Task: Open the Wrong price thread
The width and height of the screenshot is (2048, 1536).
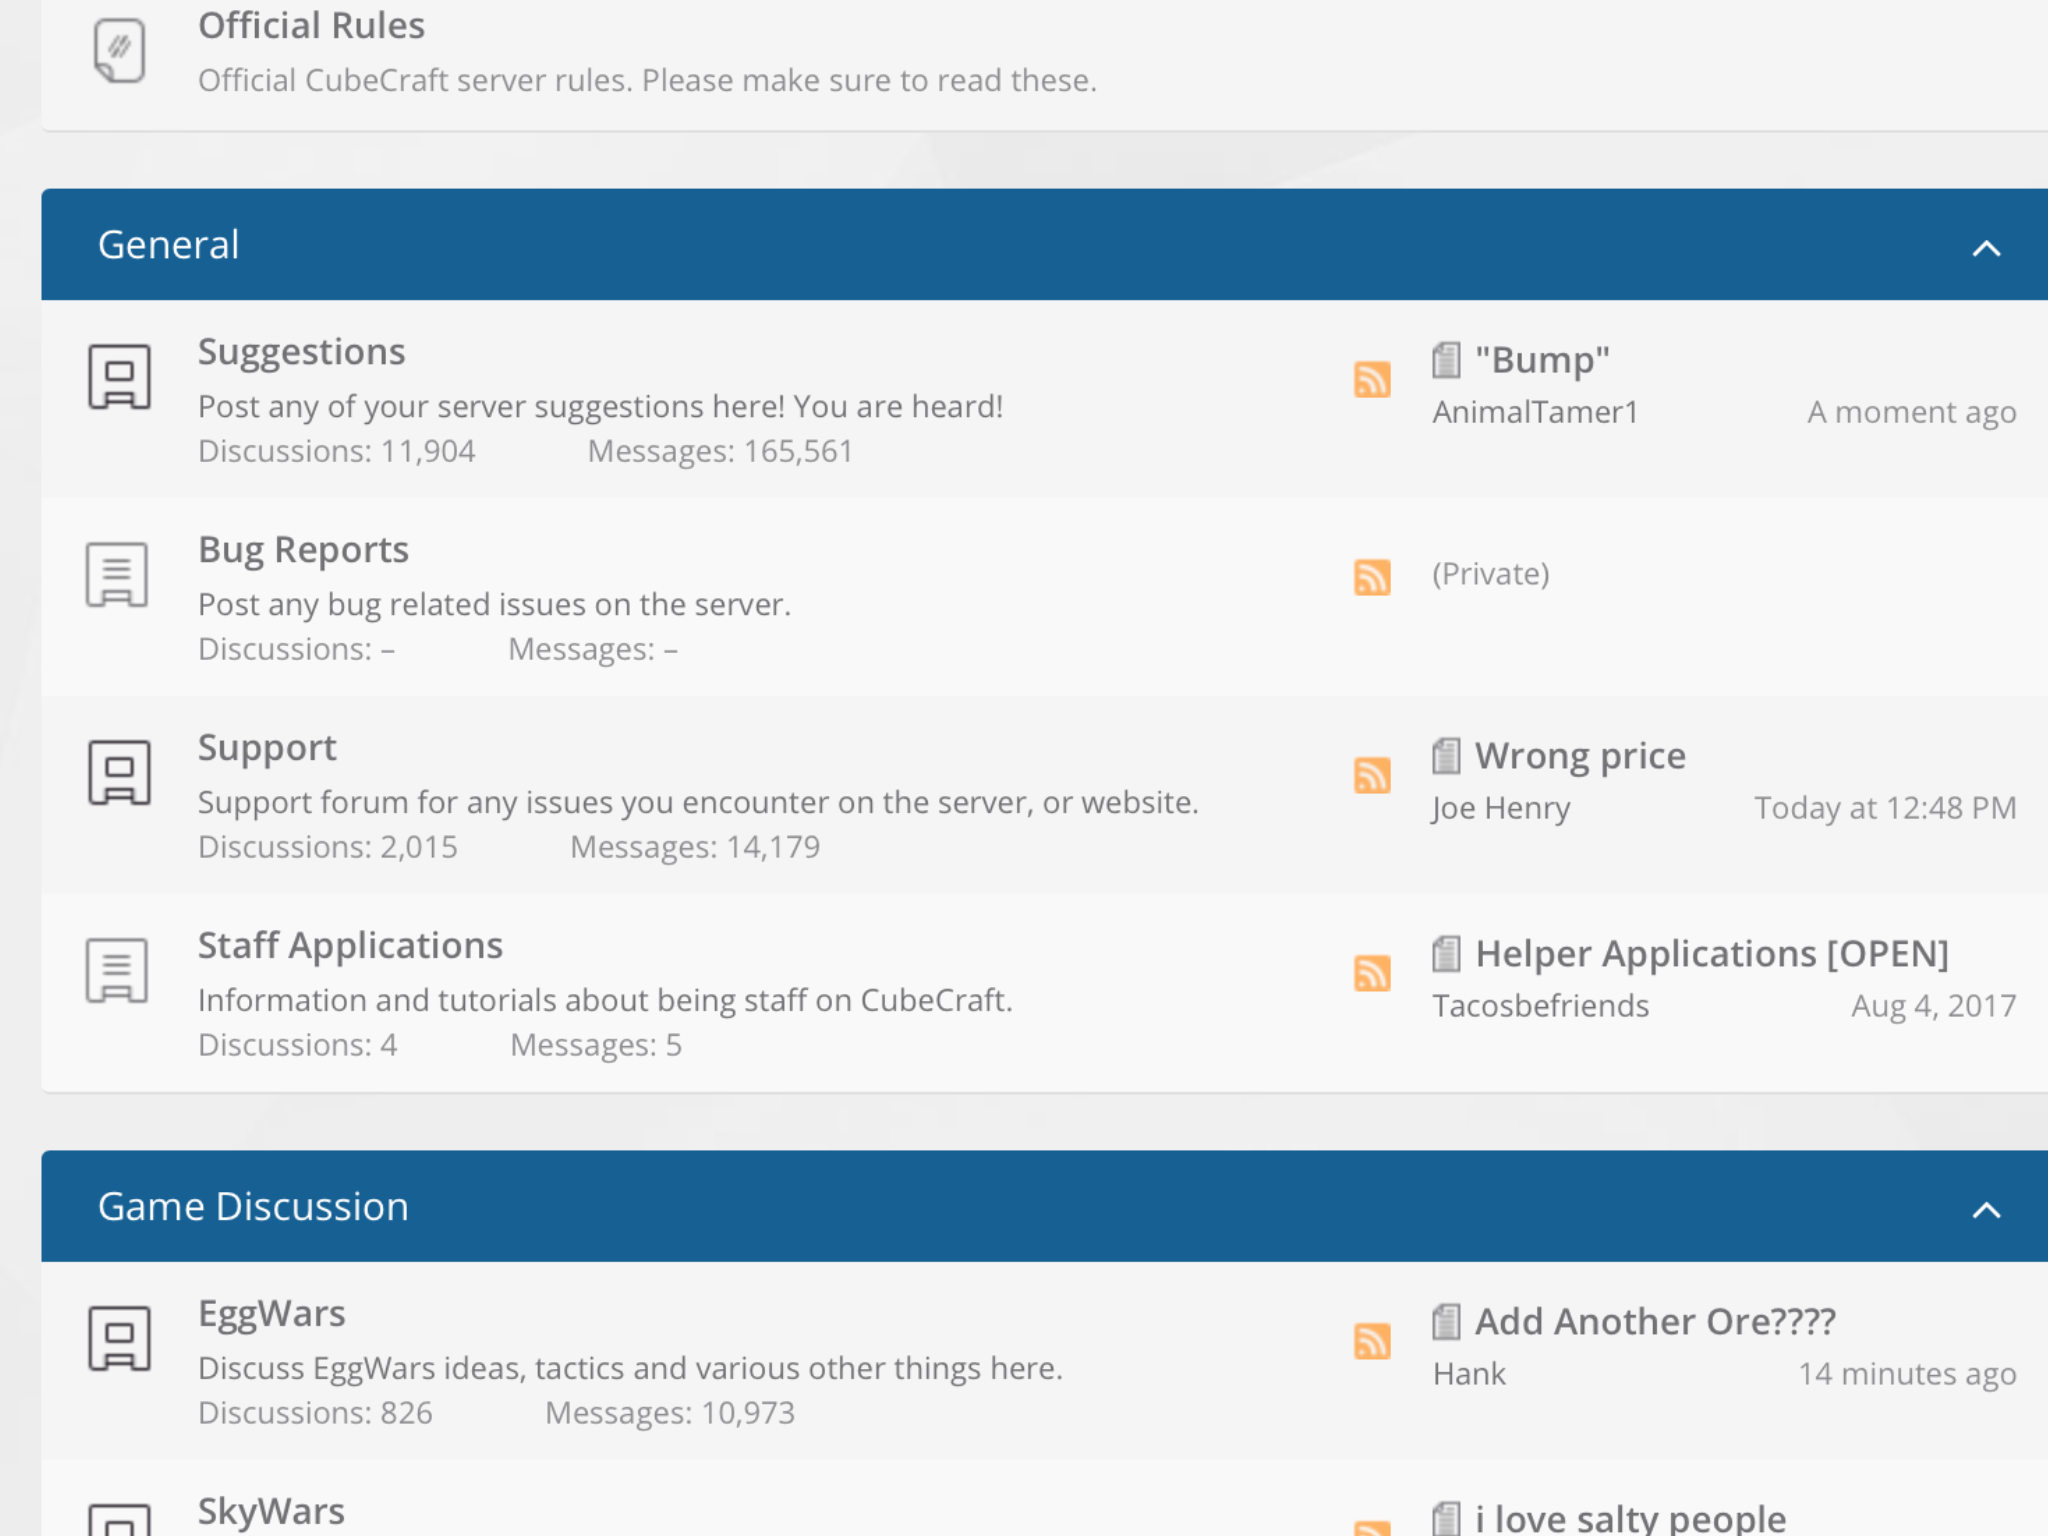Action: click(x=1580, y=756)
